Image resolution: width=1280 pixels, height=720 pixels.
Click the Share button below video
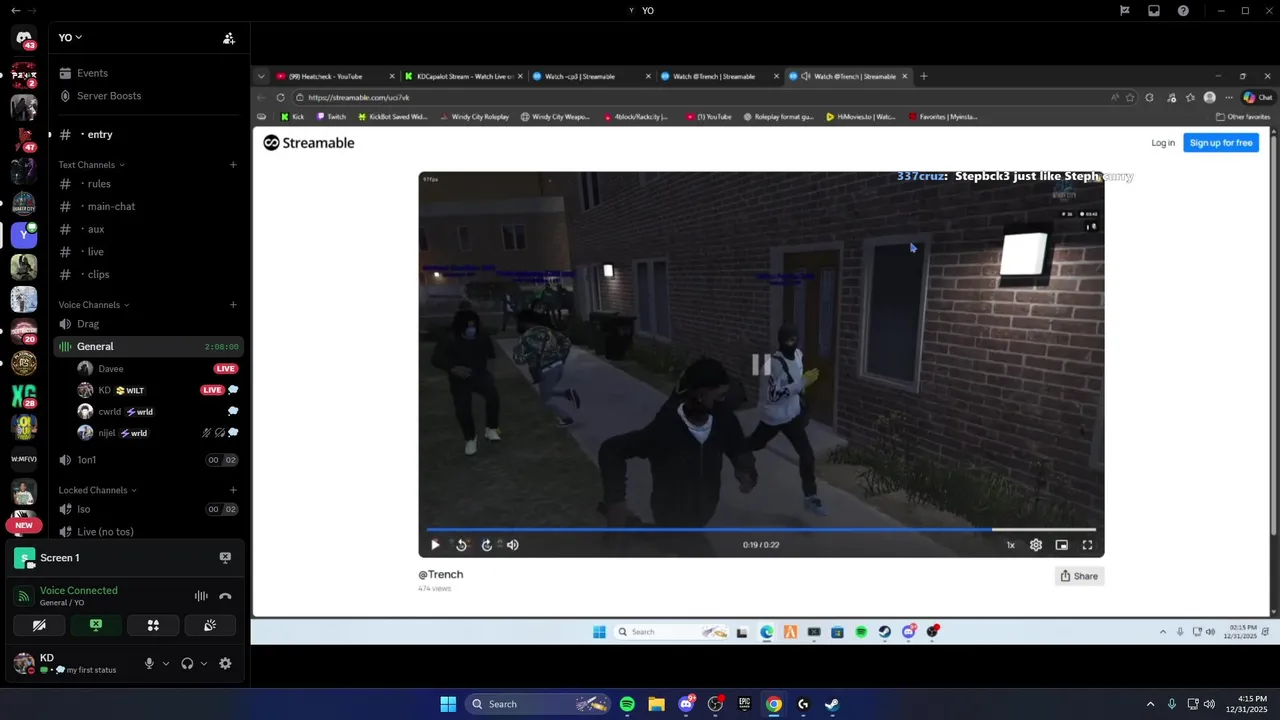[x=1079, y=576]
